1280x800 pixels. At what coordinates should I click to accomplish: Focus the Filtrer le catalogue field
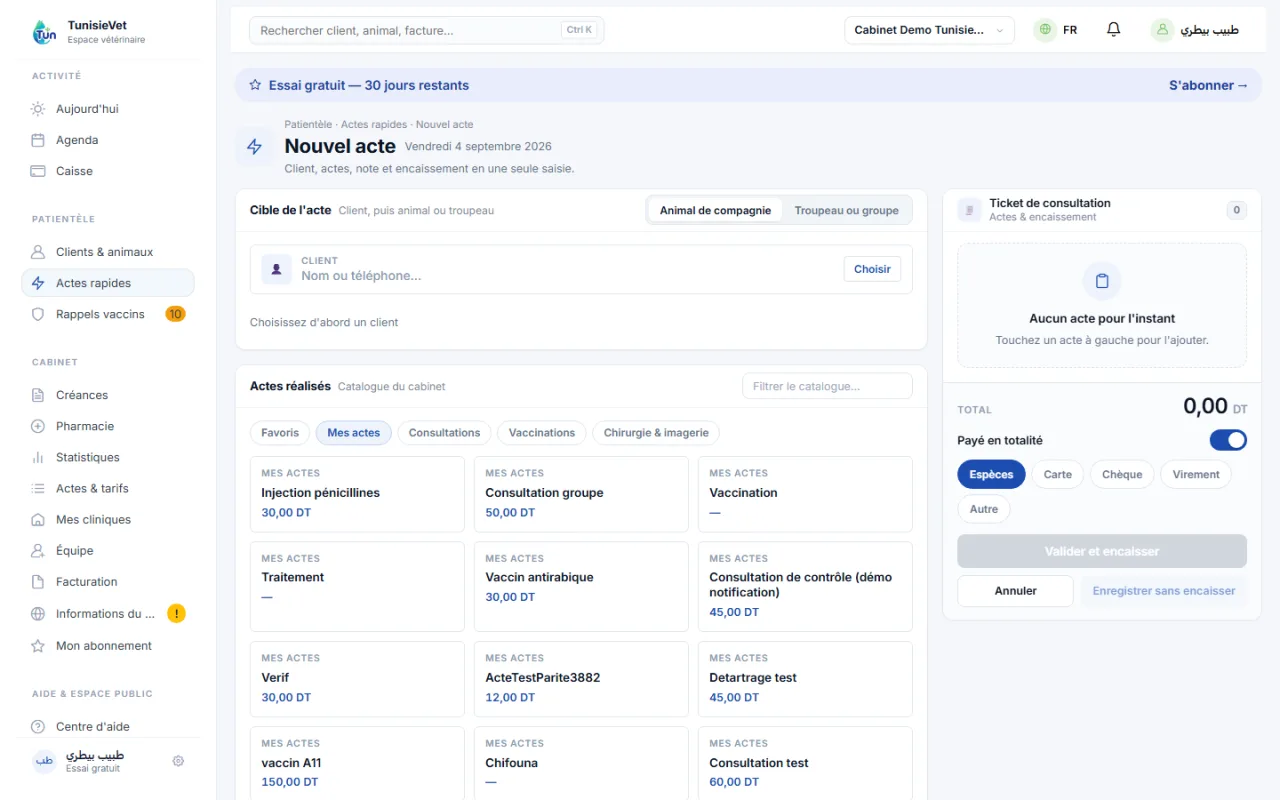click(x=827, y=386)
